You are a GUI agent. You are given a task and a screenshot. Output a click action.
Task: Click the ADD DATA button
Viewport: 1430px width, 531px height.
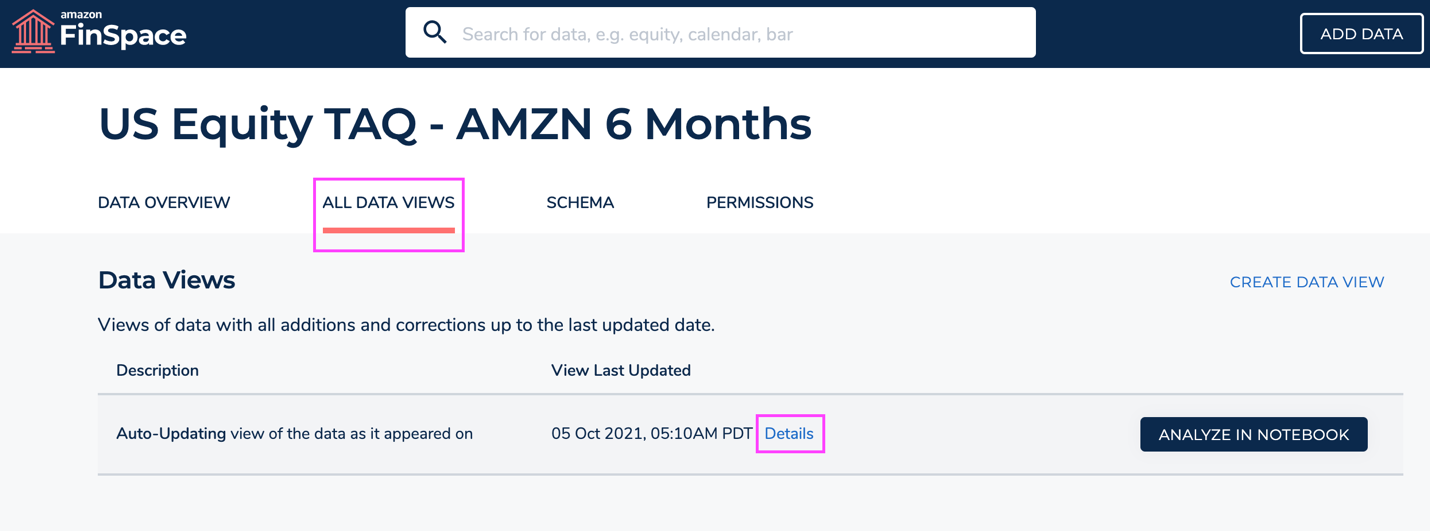1361,34
